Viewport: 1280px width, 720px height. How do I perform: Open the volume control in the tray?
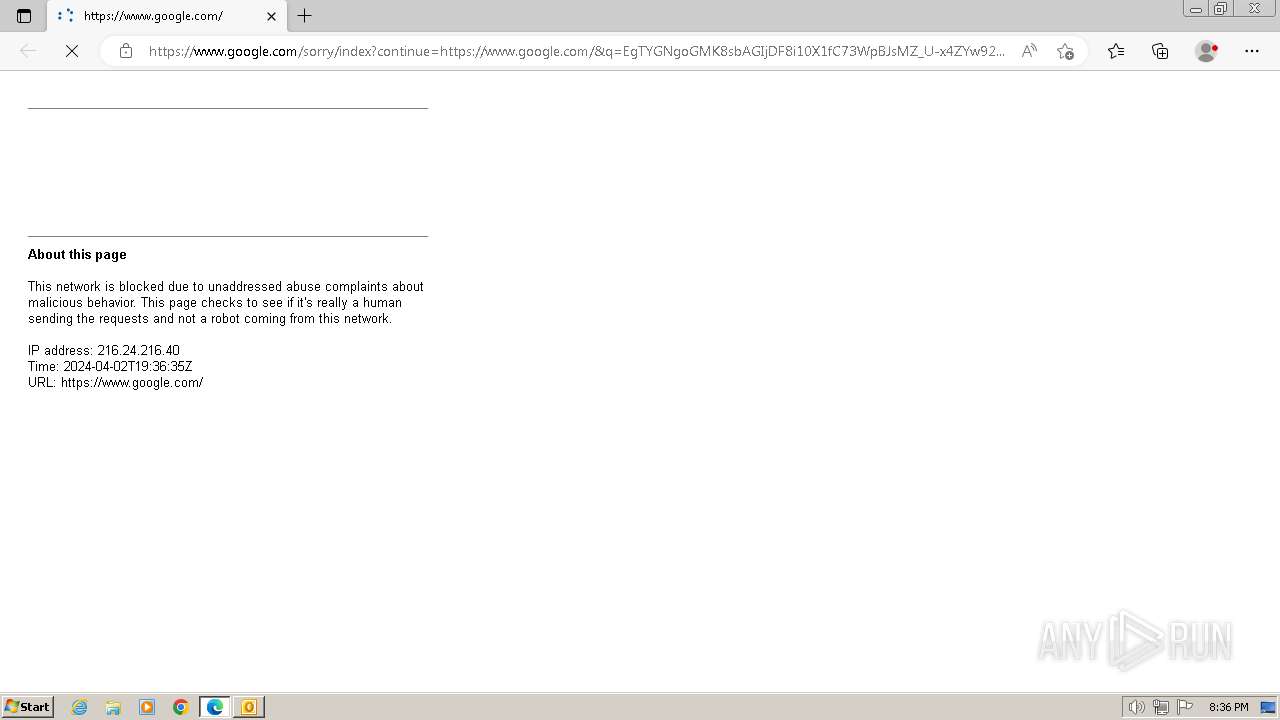pos(1136,707)
